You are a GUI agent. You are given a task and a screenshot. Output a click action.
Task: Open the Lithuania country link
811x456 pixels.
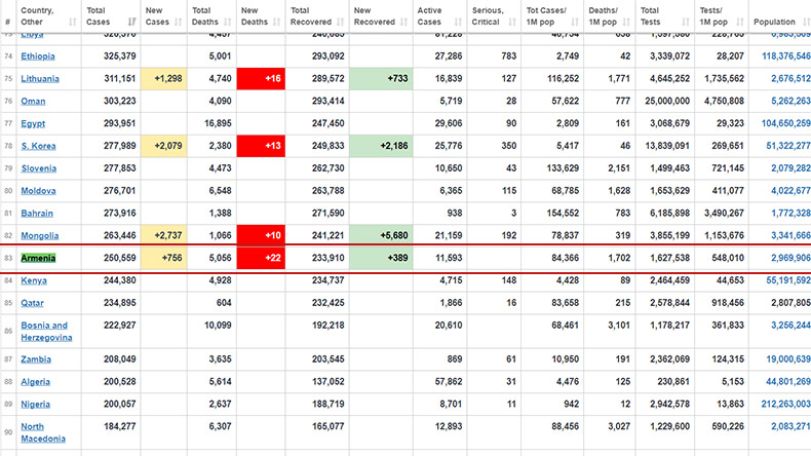(40, 79)
